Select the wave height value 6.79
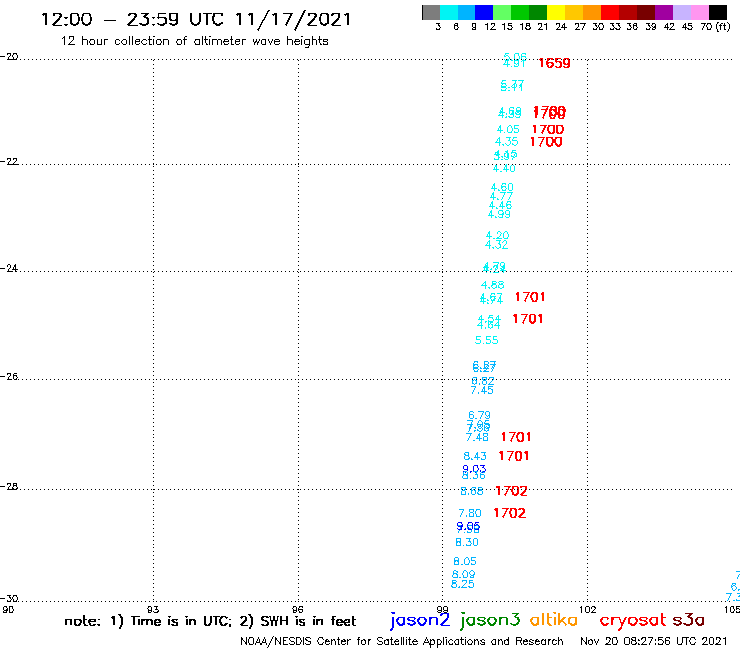Image resolution: width=740 pixels, height=650 pixels. [x=479, y=415]
